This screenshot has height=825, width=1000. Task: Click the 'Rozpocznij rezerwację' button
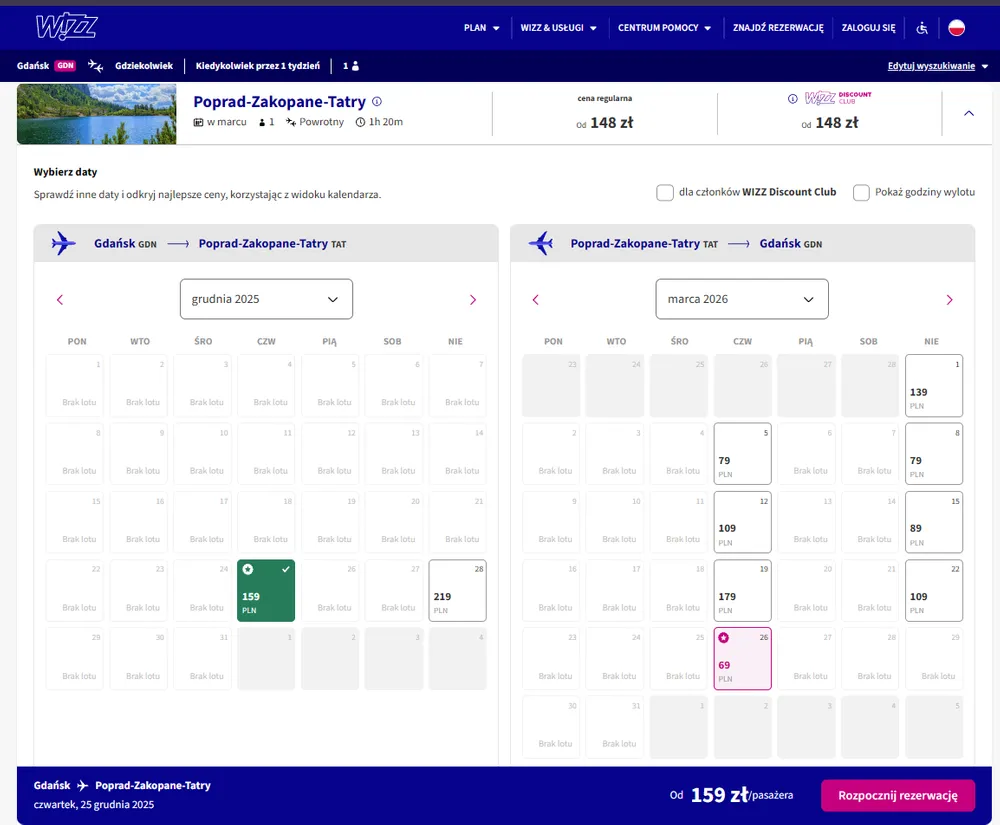coord(897,795)
